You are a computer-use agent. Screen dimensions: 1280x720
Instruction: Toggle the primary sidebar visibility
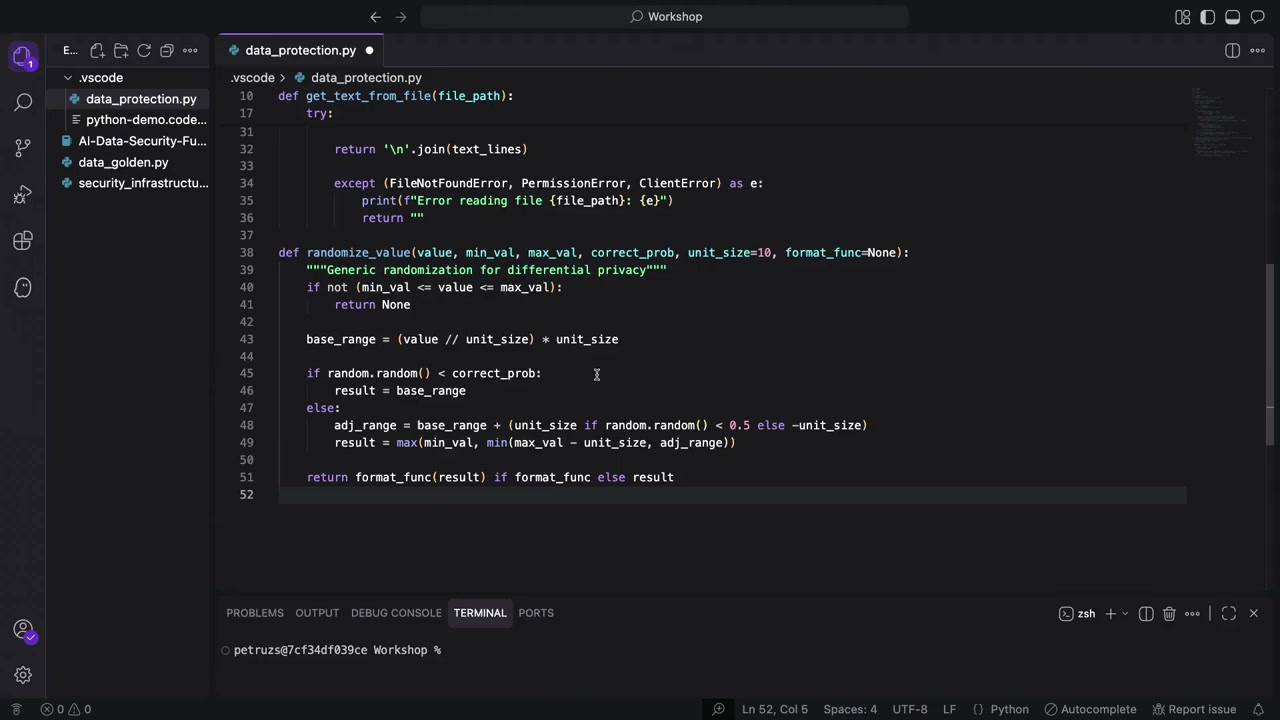coord(1208,17)
